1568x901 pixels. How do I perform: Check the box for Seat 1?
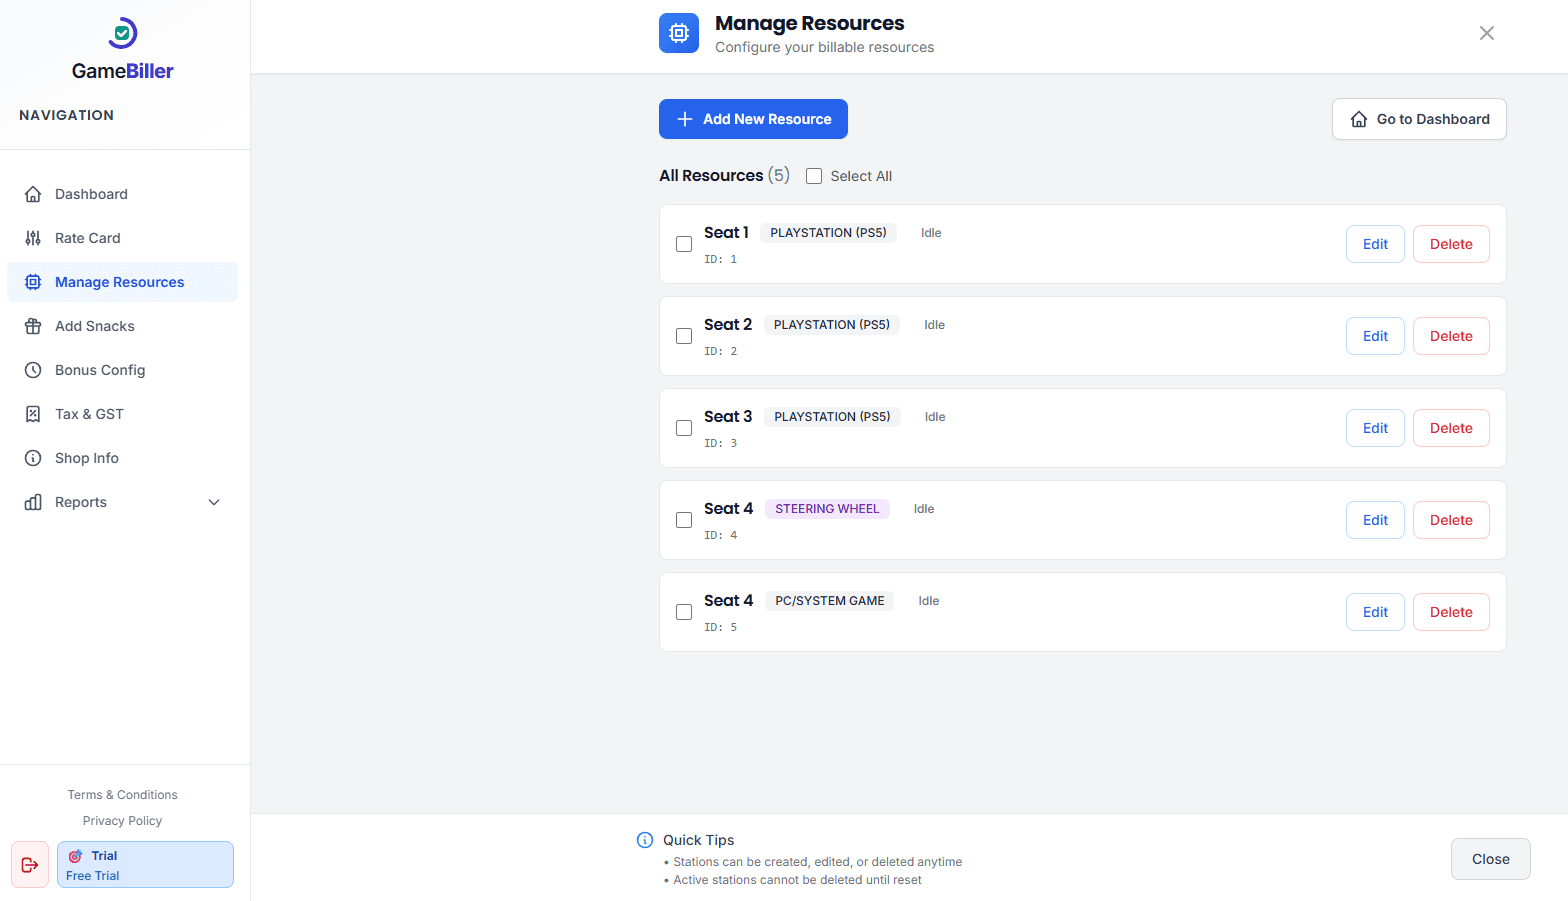pyautogui.click(x=684, y=244)
